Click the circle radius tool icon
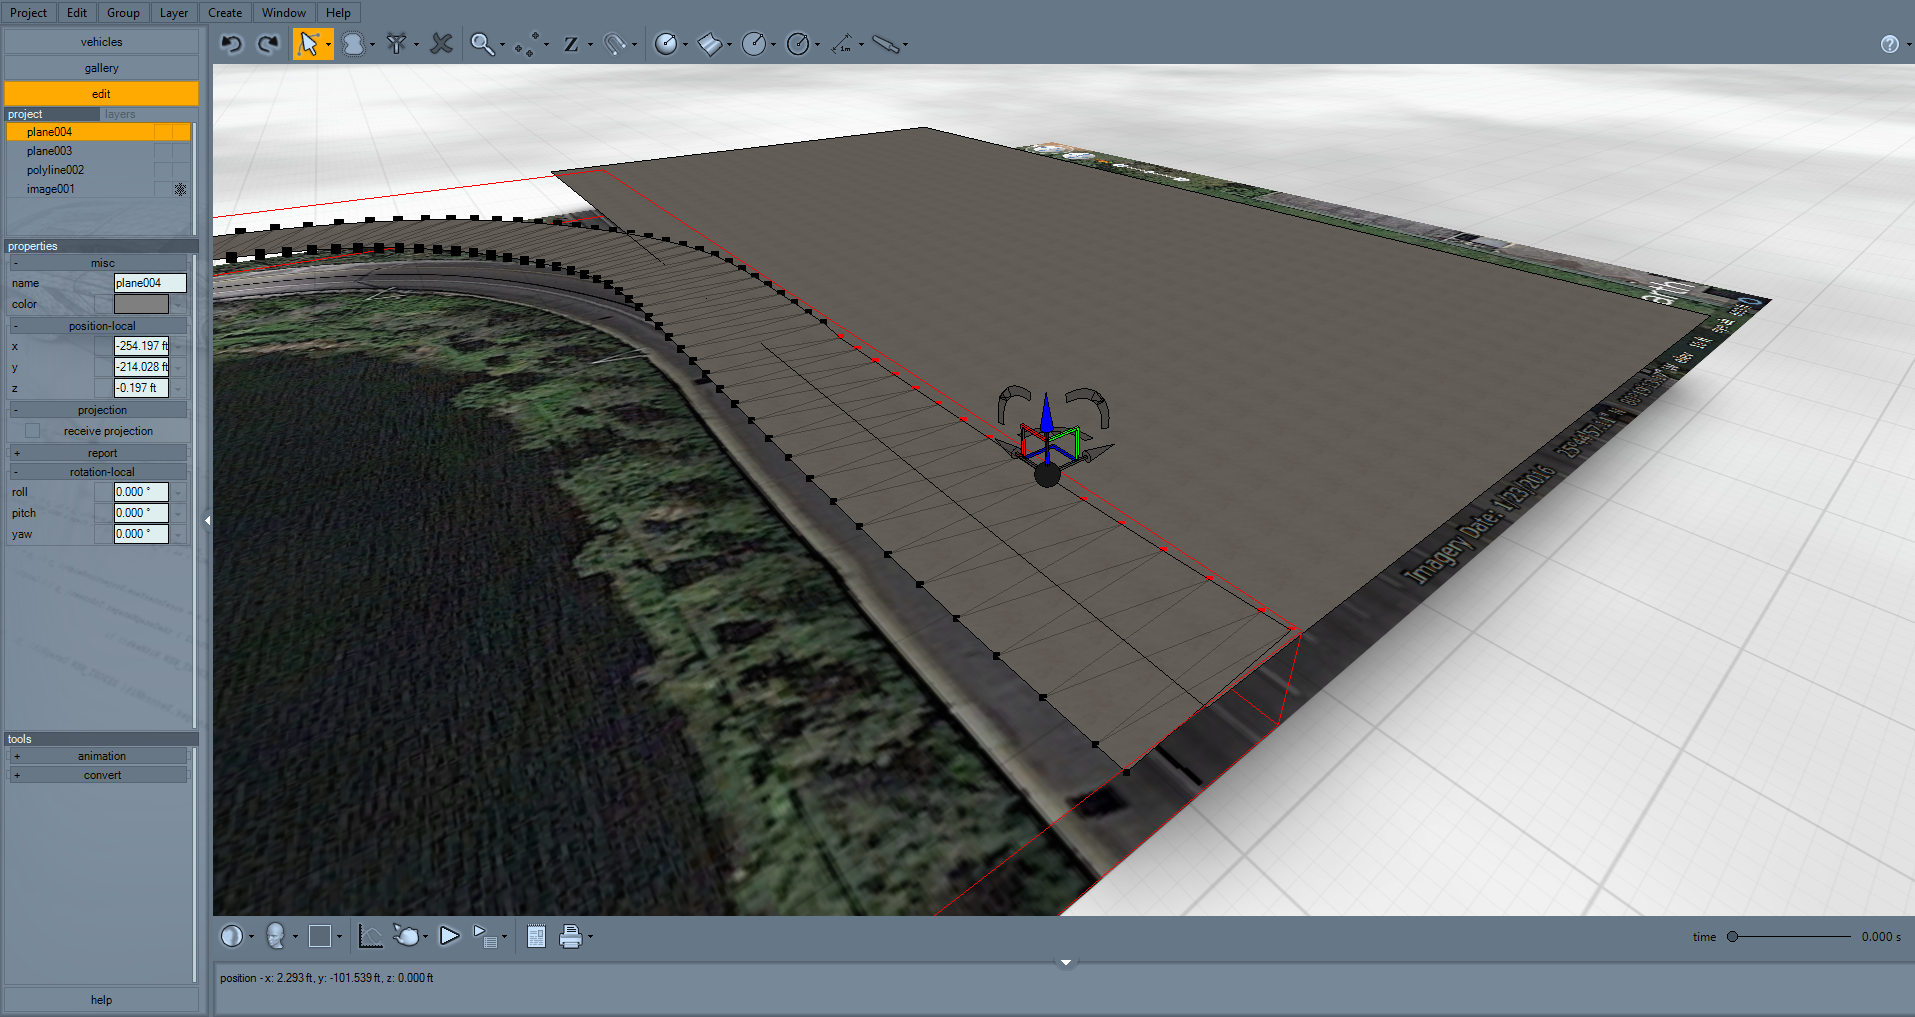This screenshot has width=1915, height=1017. tap(753, 44)
